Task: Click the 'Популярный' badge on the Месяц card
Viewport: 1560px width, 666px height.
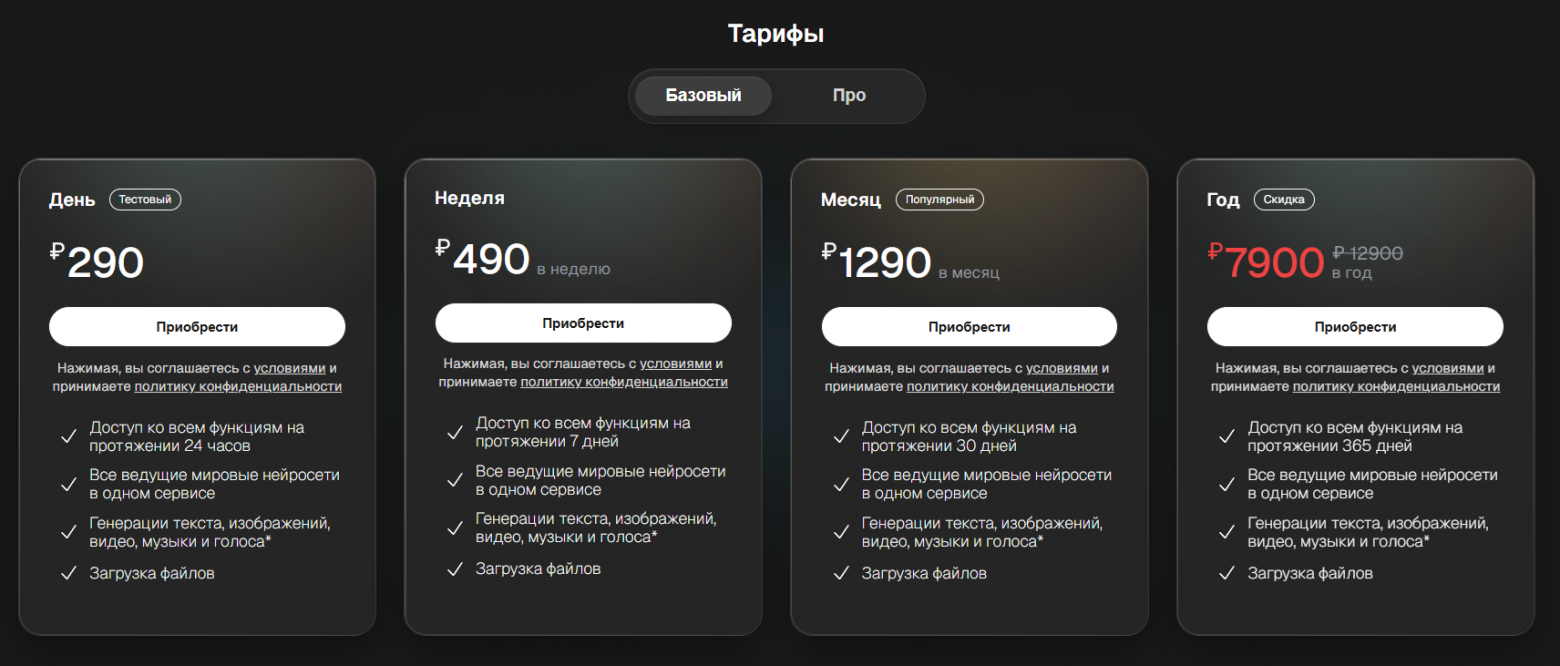Action: tap(941, 199)
